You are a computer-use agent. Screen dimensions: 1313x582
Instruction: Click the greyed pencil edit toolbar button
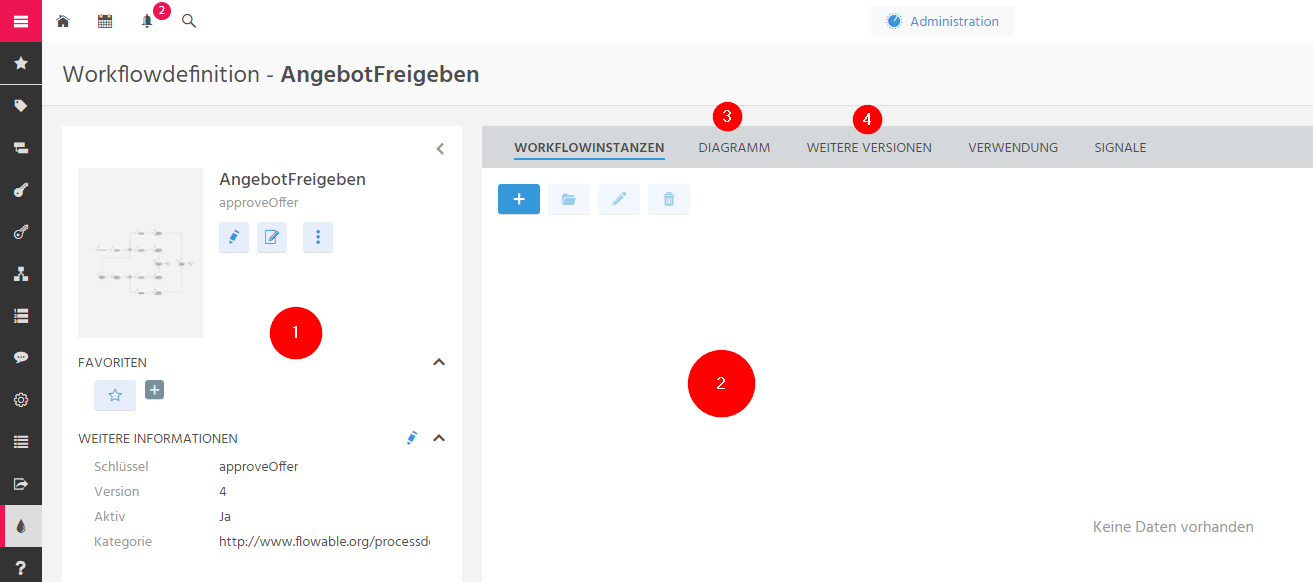619,199
